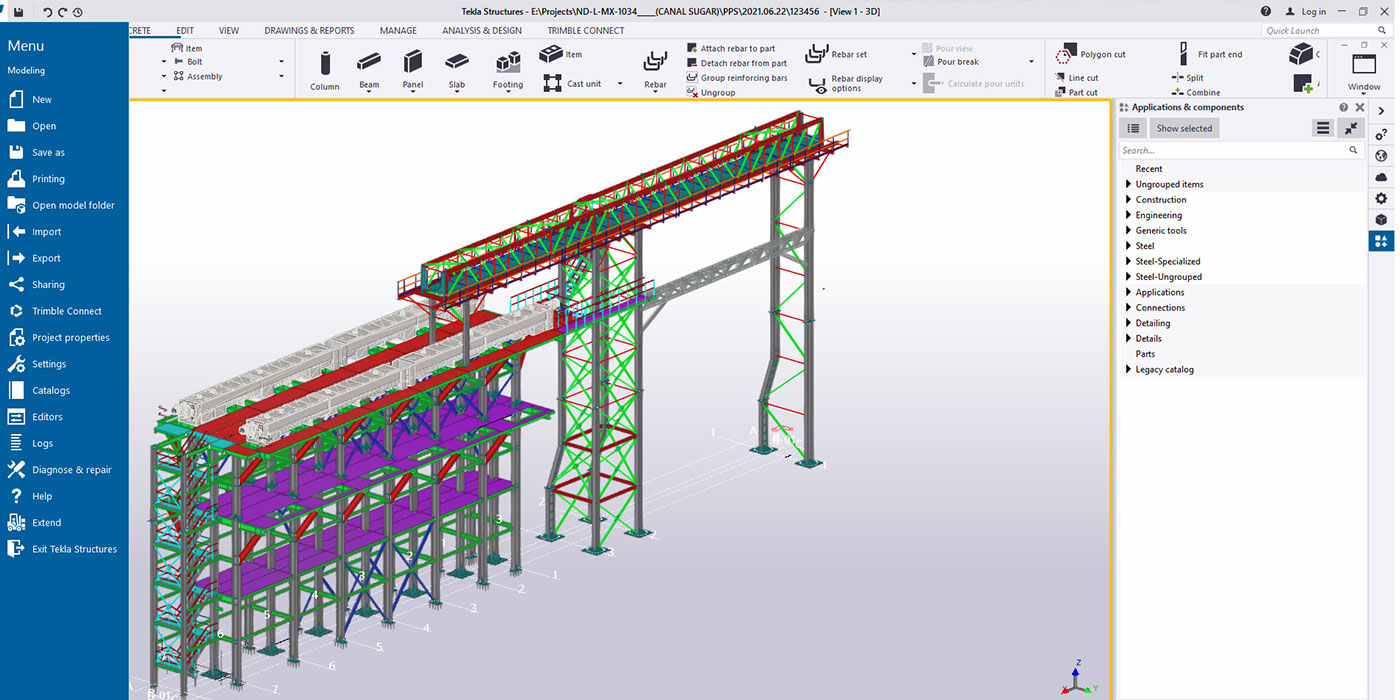The image size is (1400, 700).
Task: Open the Analysis & Design tab
Action: 481,31
